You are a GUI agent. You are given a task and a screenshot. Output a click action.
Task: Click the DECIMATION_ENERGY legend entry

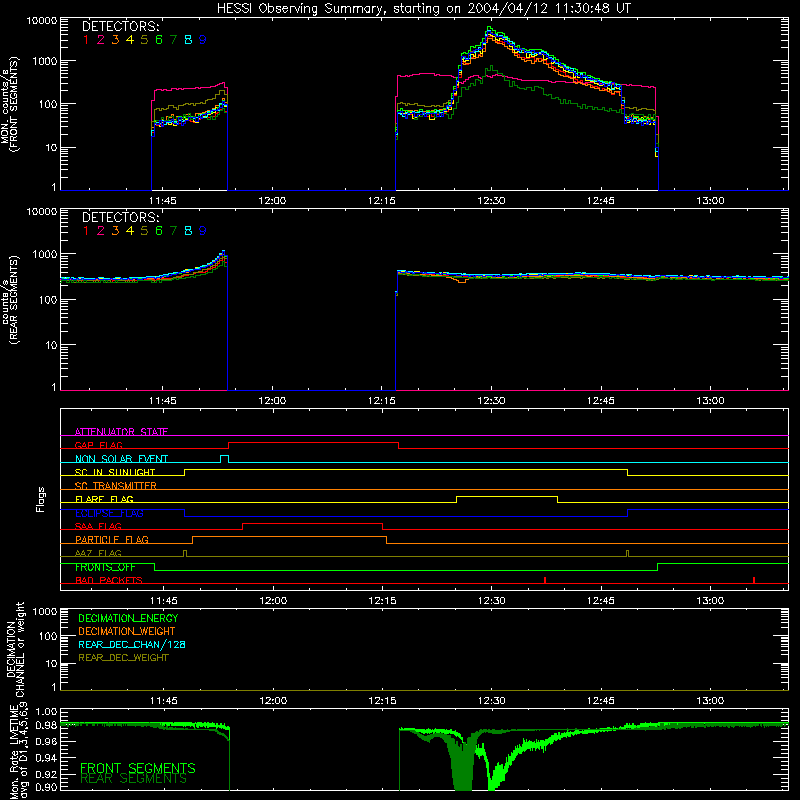128,618
